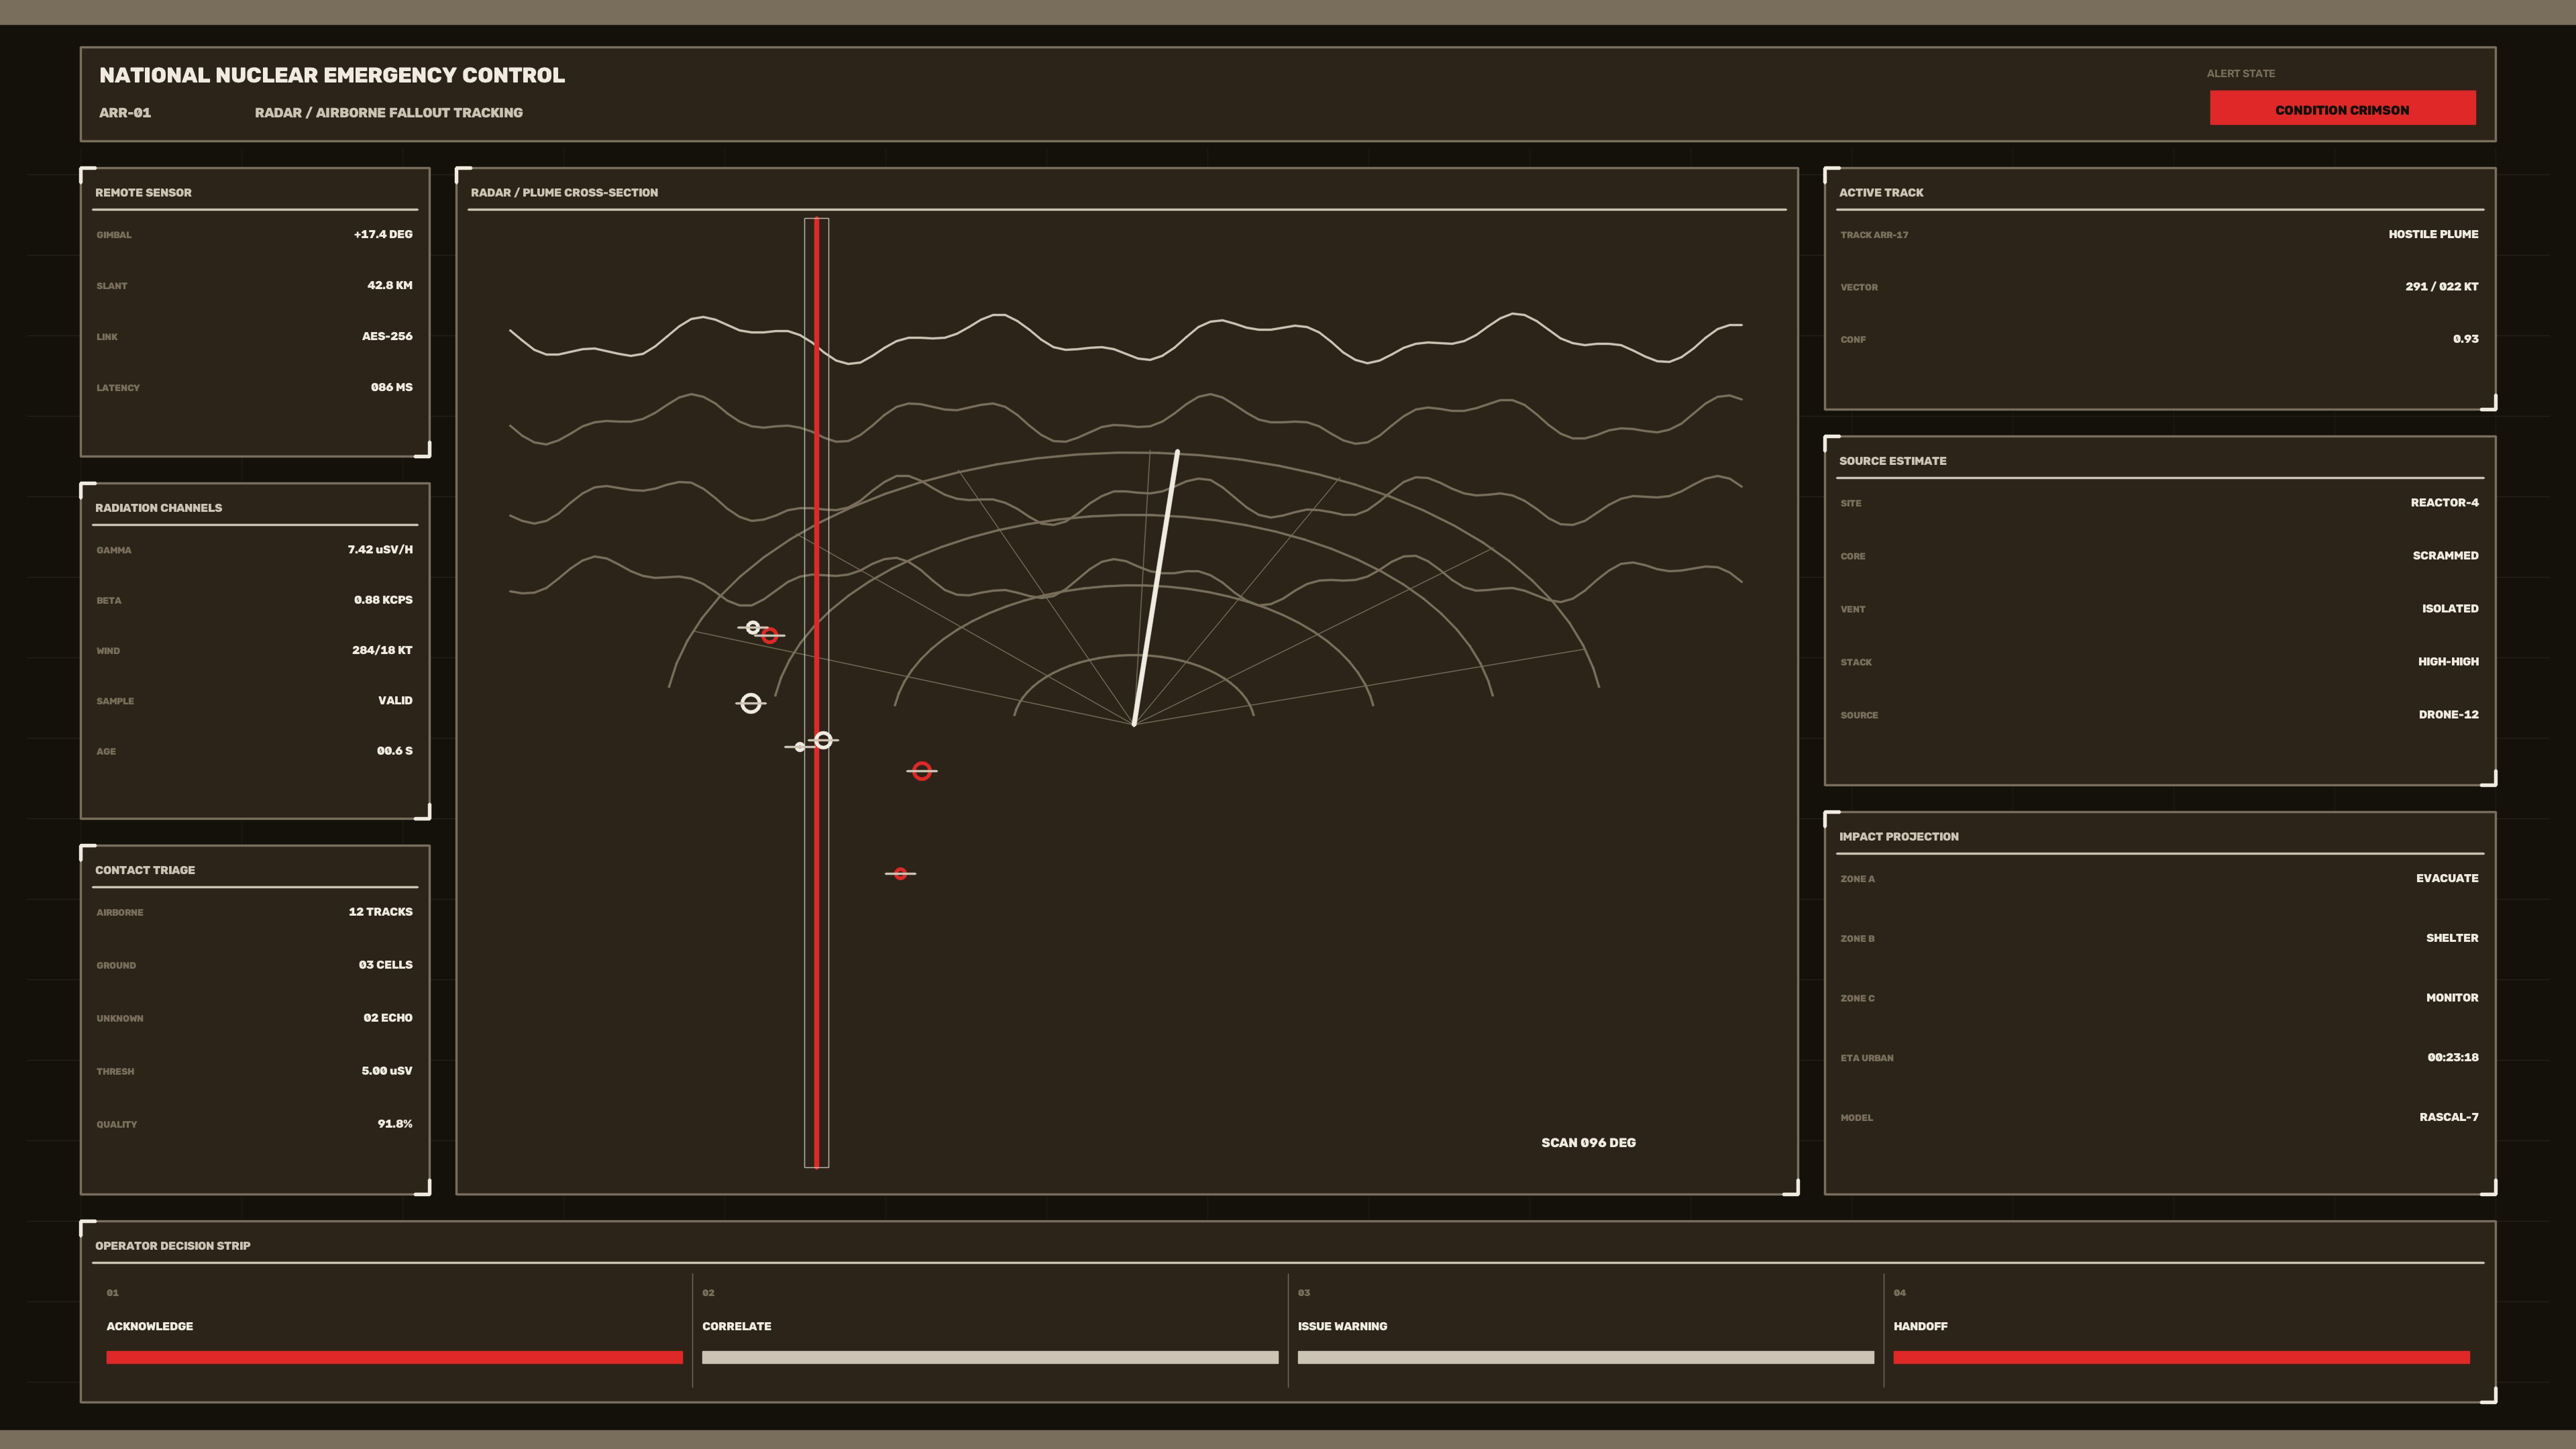This screenshot has height=1449, width=2576.
Task: Click the CONF value 0.93
Action: click(x=2465, y=339)
